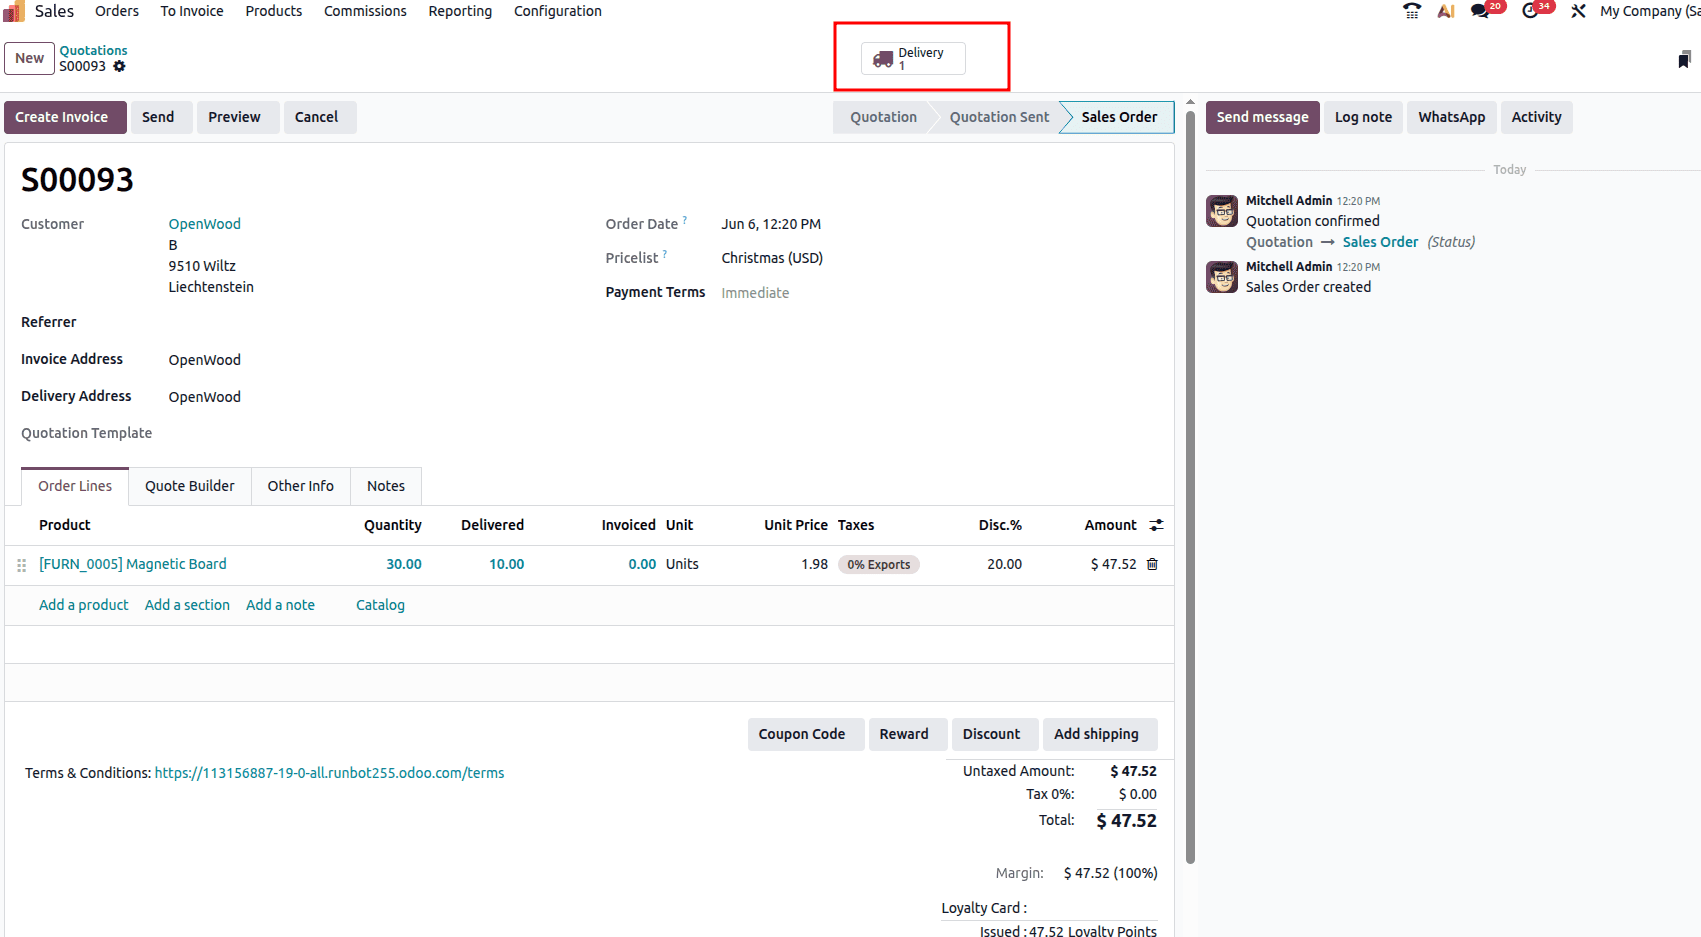Click the WhatsApp chatter button
The height and width of the screenshot is (937, 1701).
coord(1451,117)
